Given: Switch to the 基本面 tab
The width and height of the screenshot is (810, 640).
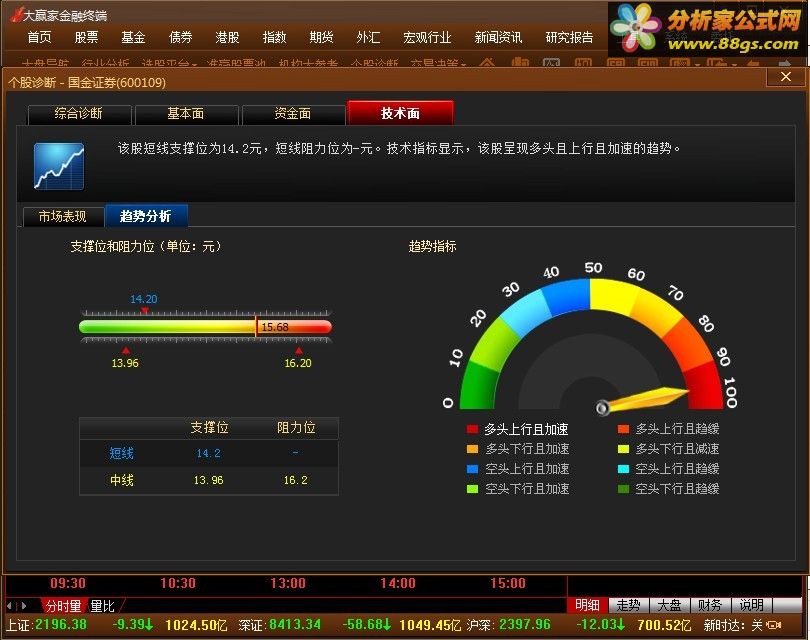Looking at the screenshot, I should [x=186, y=114].
